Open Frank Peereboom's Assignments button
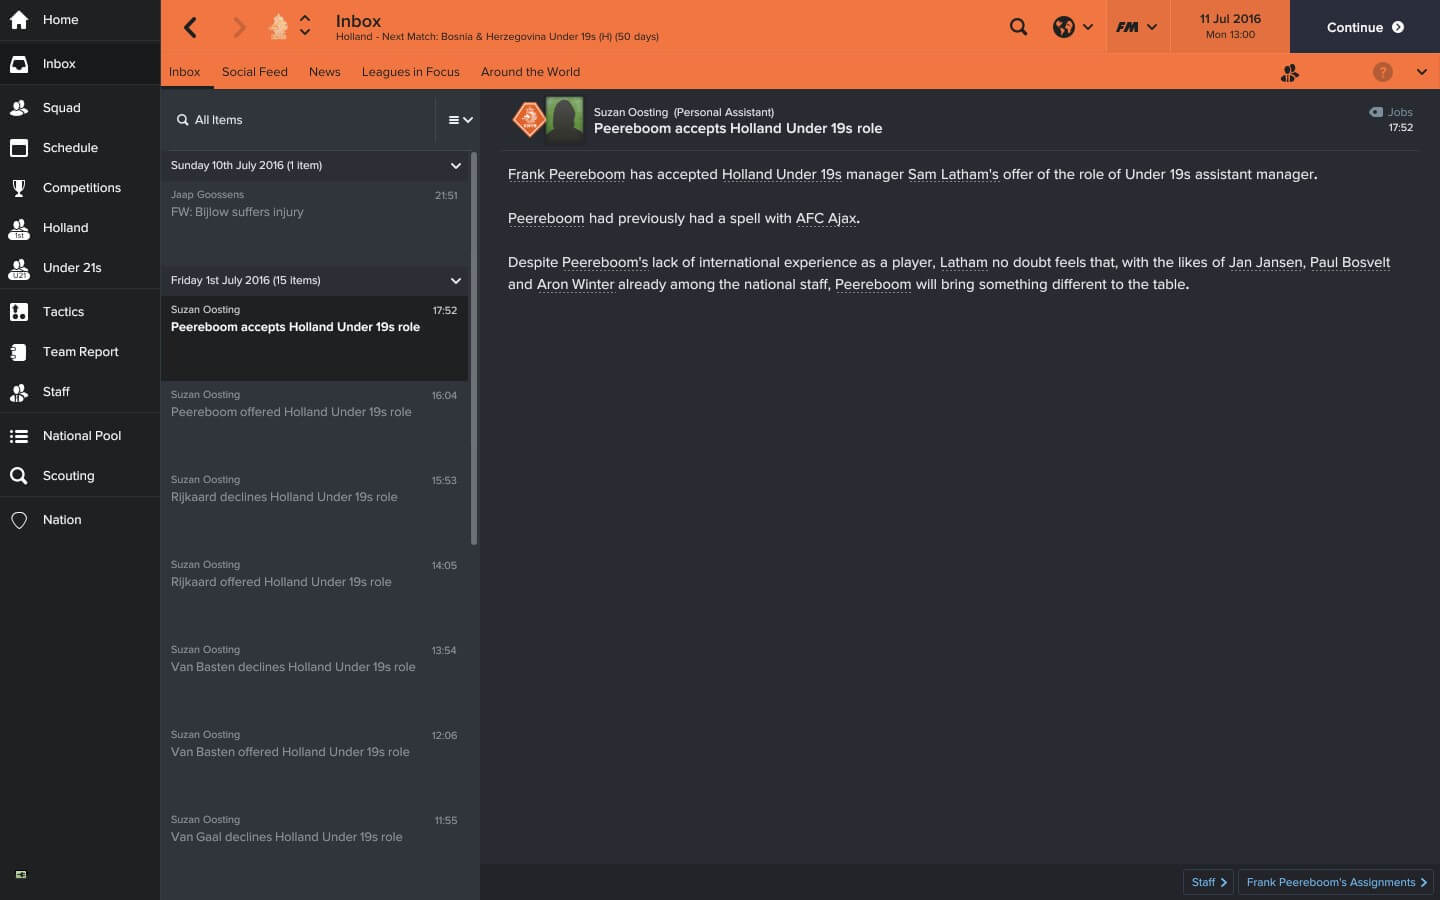1440x900 pixels. pyautogui.click(x=1336, y=882)
